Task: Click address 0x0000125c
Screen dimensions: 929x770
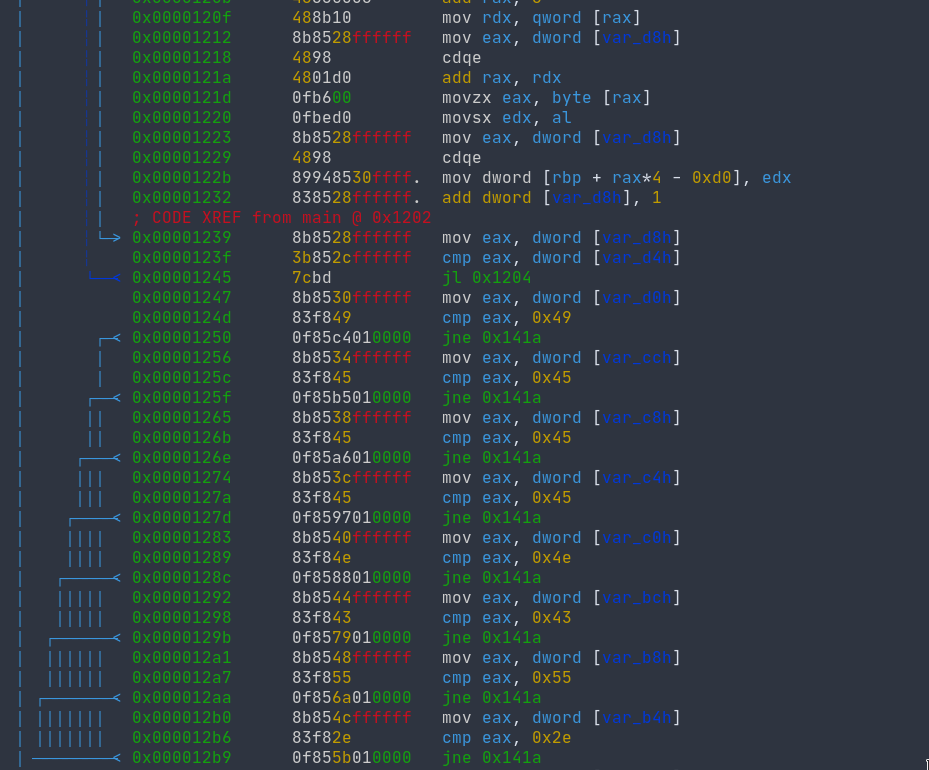Action: 181,378
